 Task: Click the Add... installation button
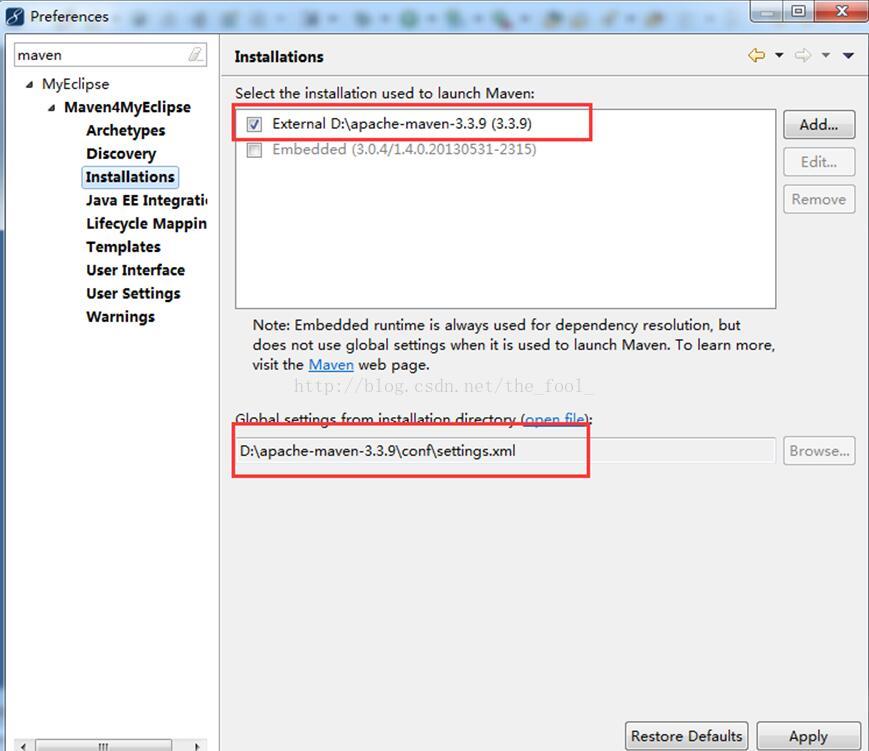coord(819,125)
